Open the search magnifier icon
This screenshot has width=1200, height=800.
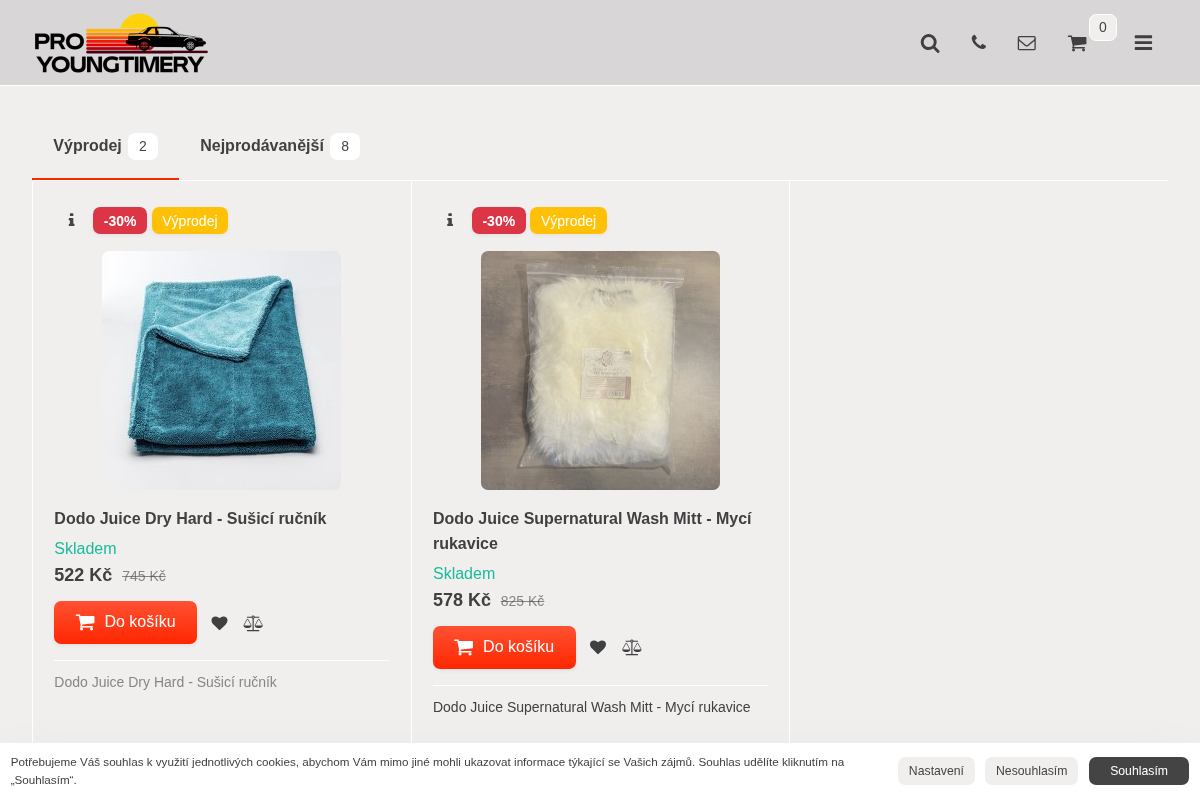point(930,43)
